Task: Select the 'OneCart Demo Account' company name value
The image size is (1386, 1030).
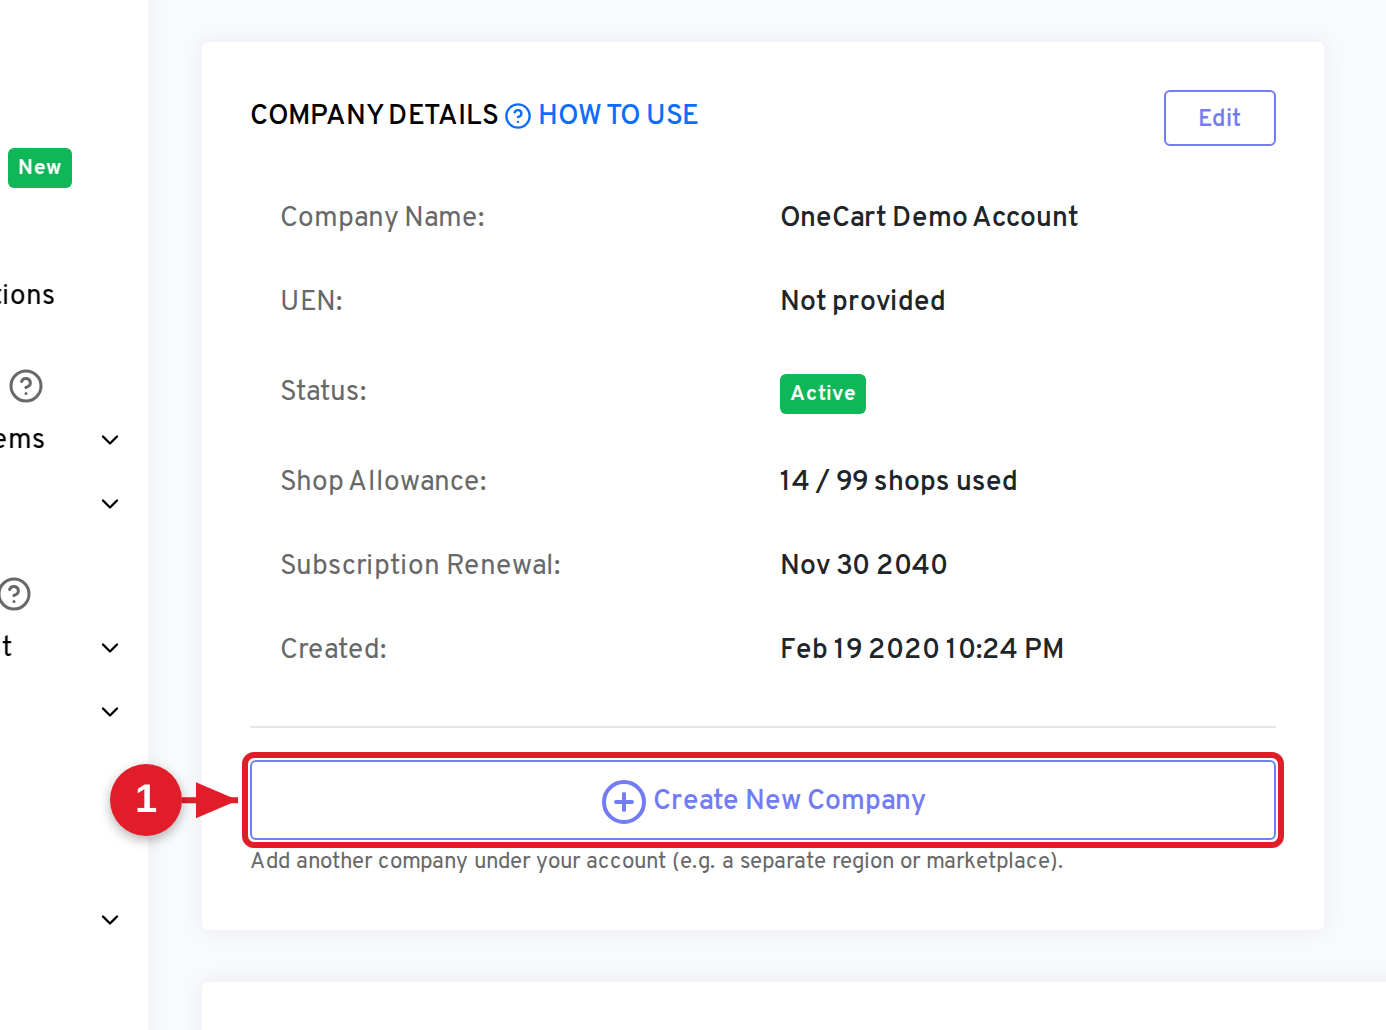Action: (929, 217)
